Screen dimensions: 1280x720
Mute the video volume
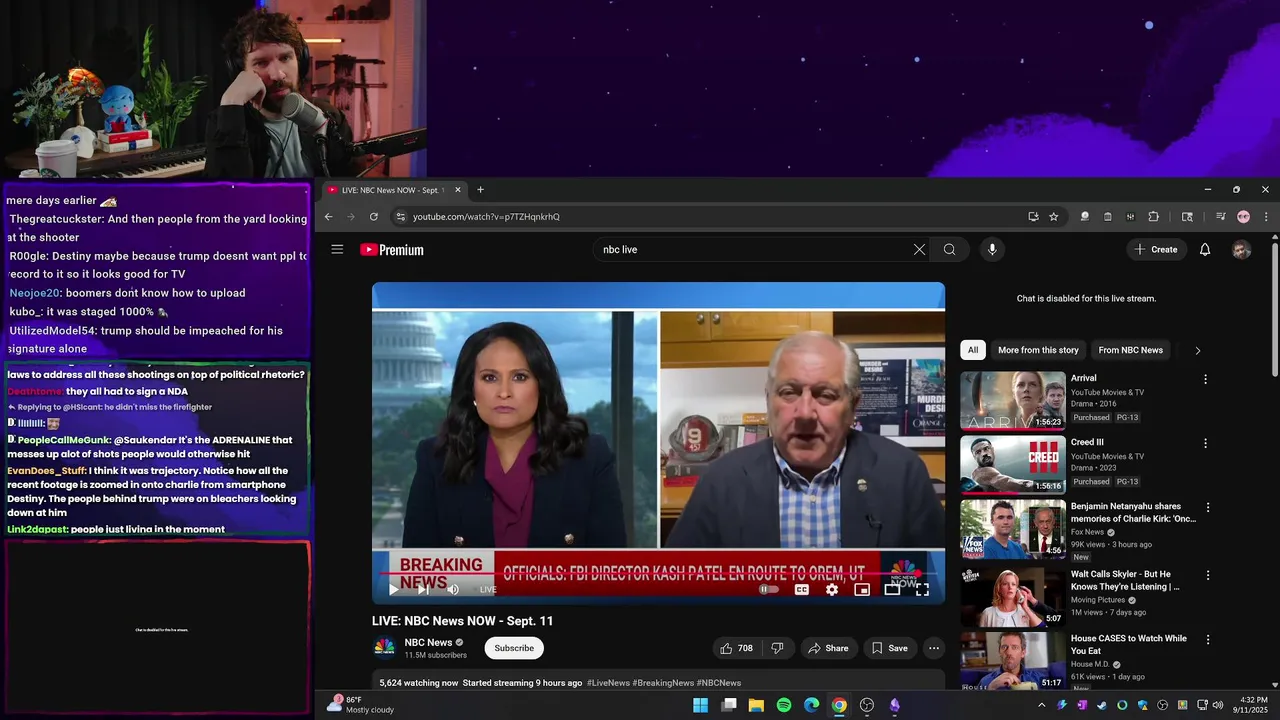click(452, 589)
